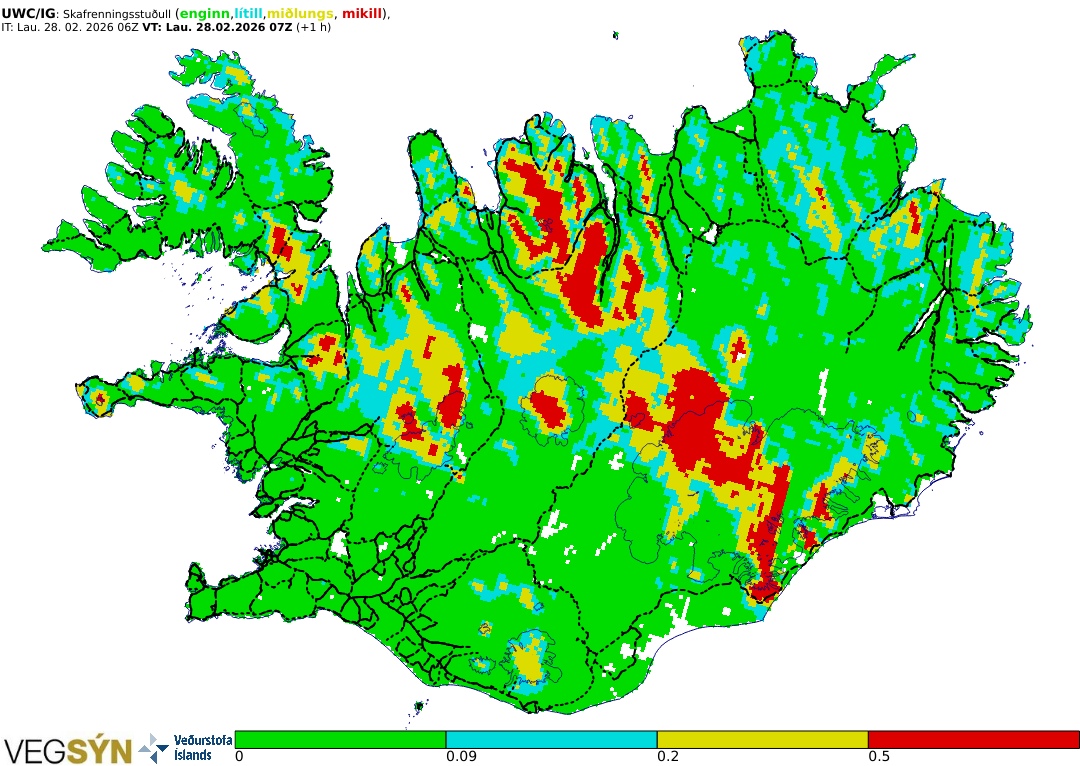Click the initial time 'IT: Lau. 28. 02. 2026 06Z'
This screenshot has height=766, width=1080.
pyautogui.click(x=70, y=28)
